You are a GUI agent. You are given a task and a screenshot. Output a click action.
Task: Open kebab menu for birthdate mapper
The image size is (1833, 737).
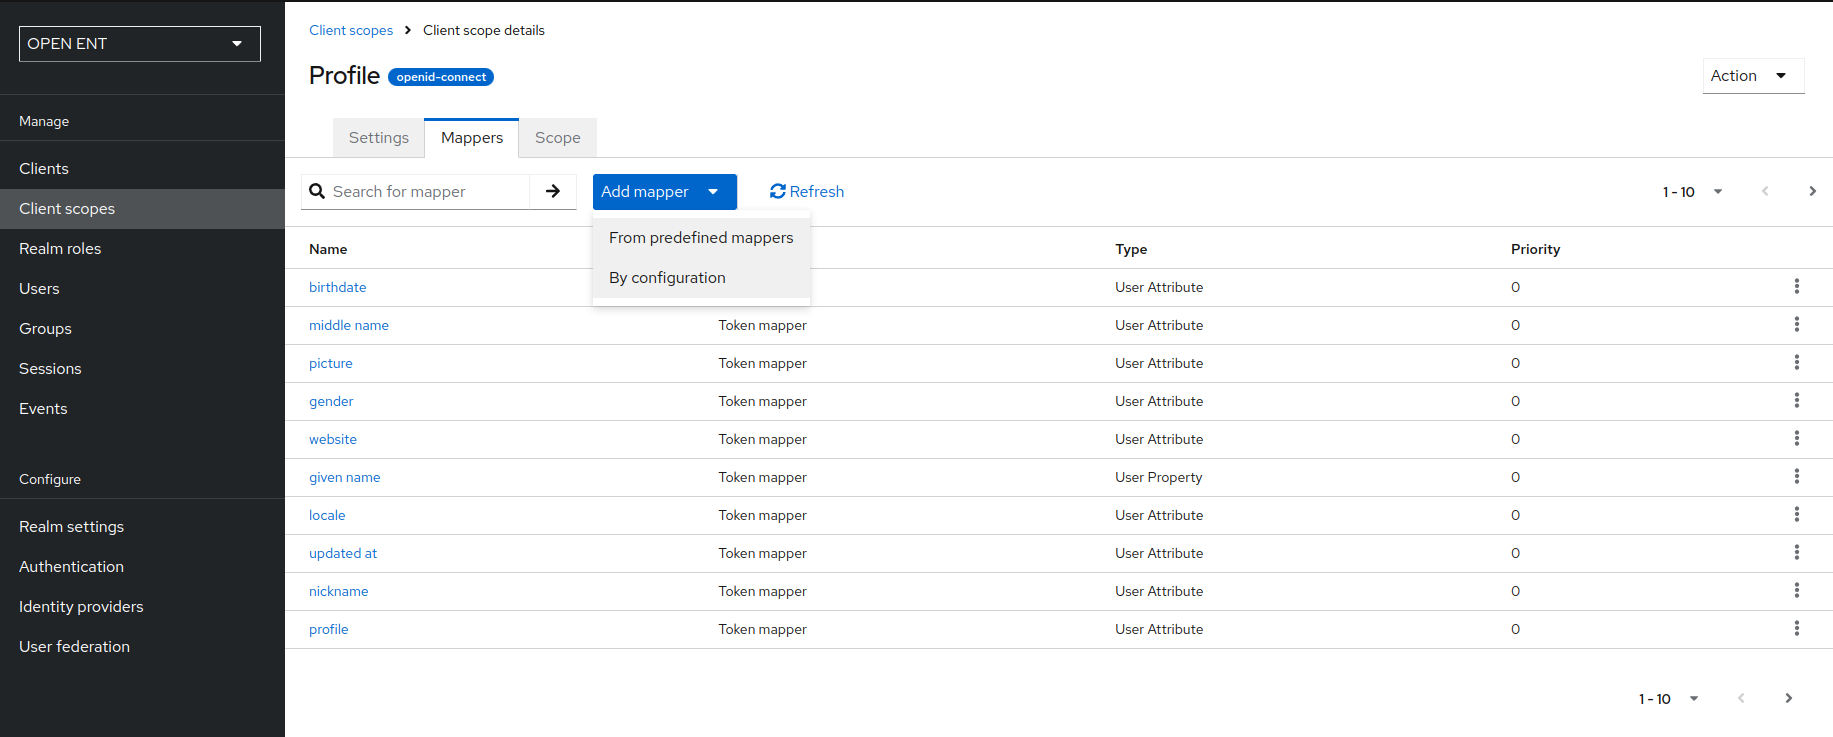point(1796,287)
